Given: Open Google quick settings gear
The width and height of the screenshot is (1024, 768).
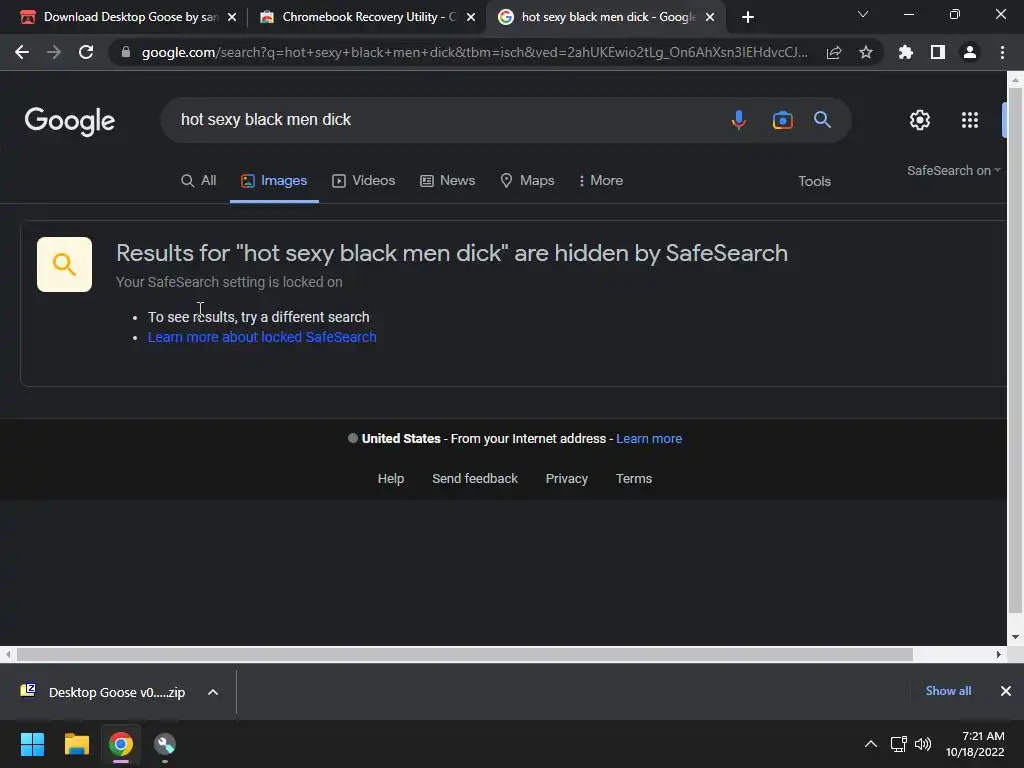Looking at the screenshot, I should 920,120.
